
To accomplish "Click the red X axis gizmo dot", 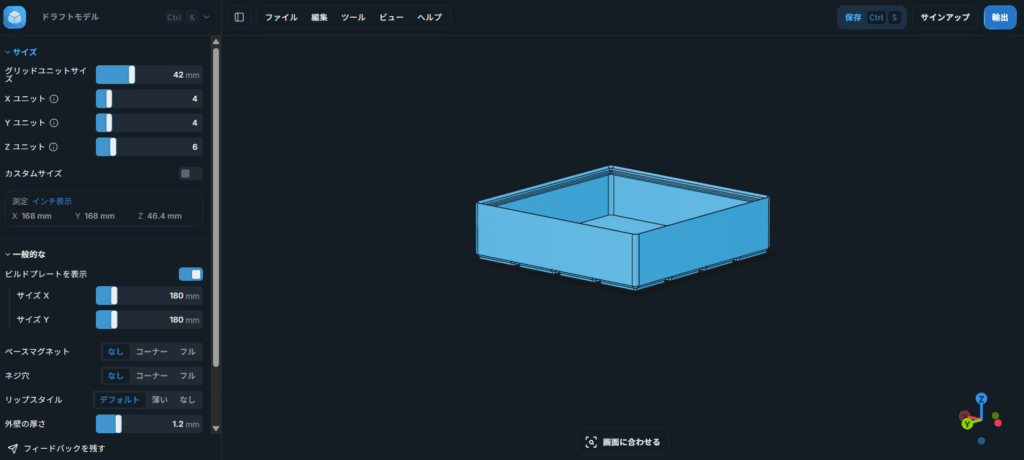I will click(x=998, y=423).
